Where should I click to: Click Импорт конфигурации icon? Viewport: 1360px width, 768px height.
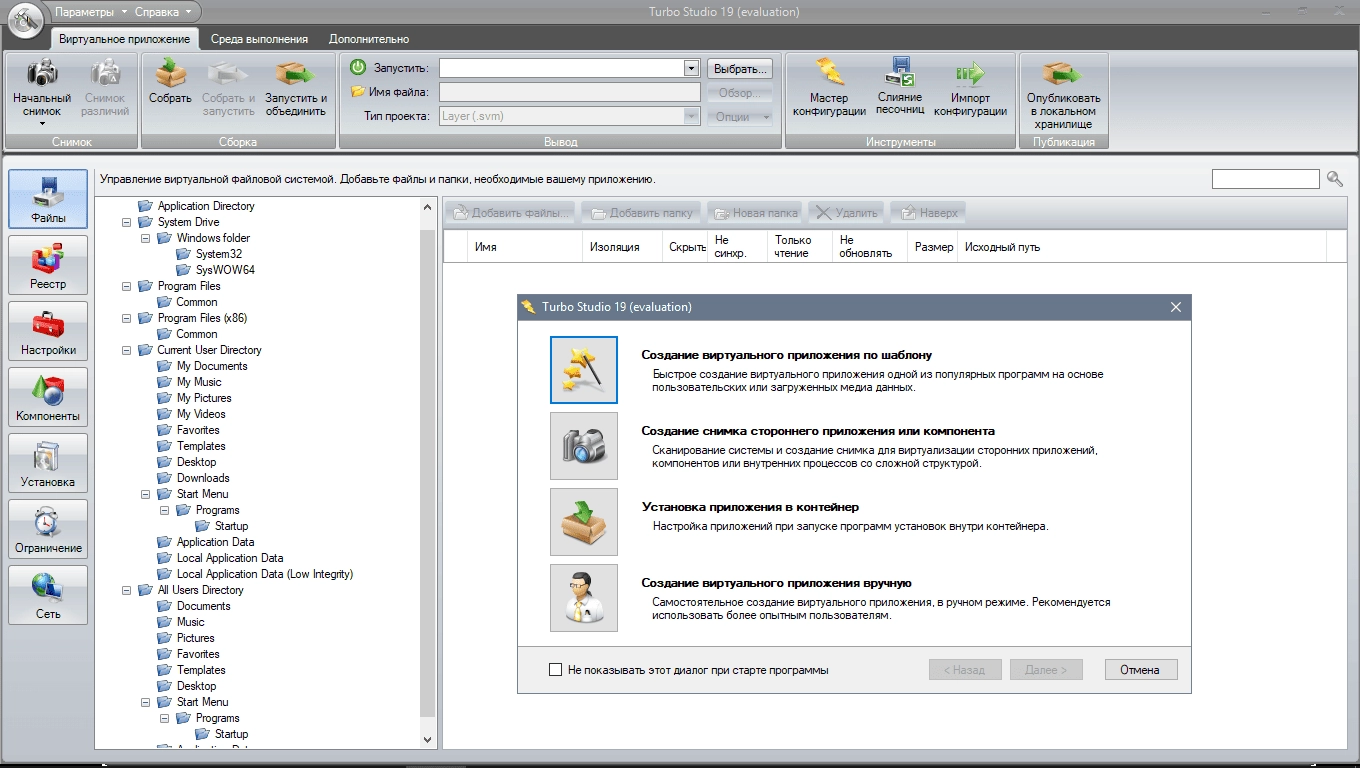click(x=970, y=73)
